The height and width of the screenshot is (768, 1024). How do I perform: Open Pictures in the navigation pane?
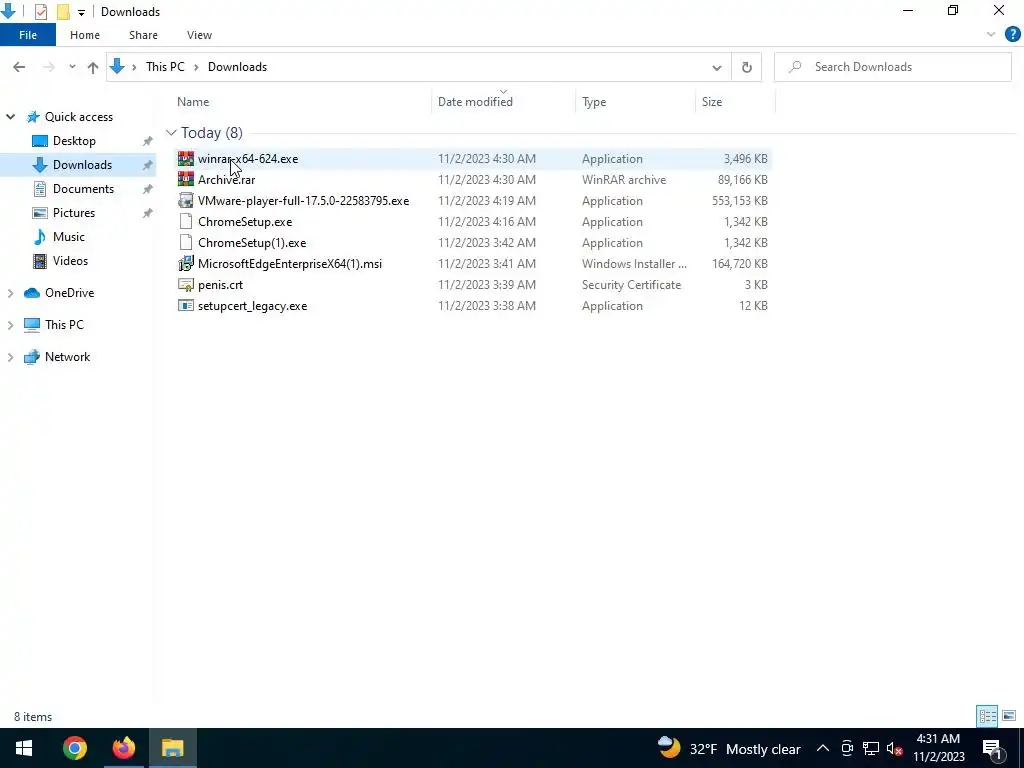[x=74, y=213]
